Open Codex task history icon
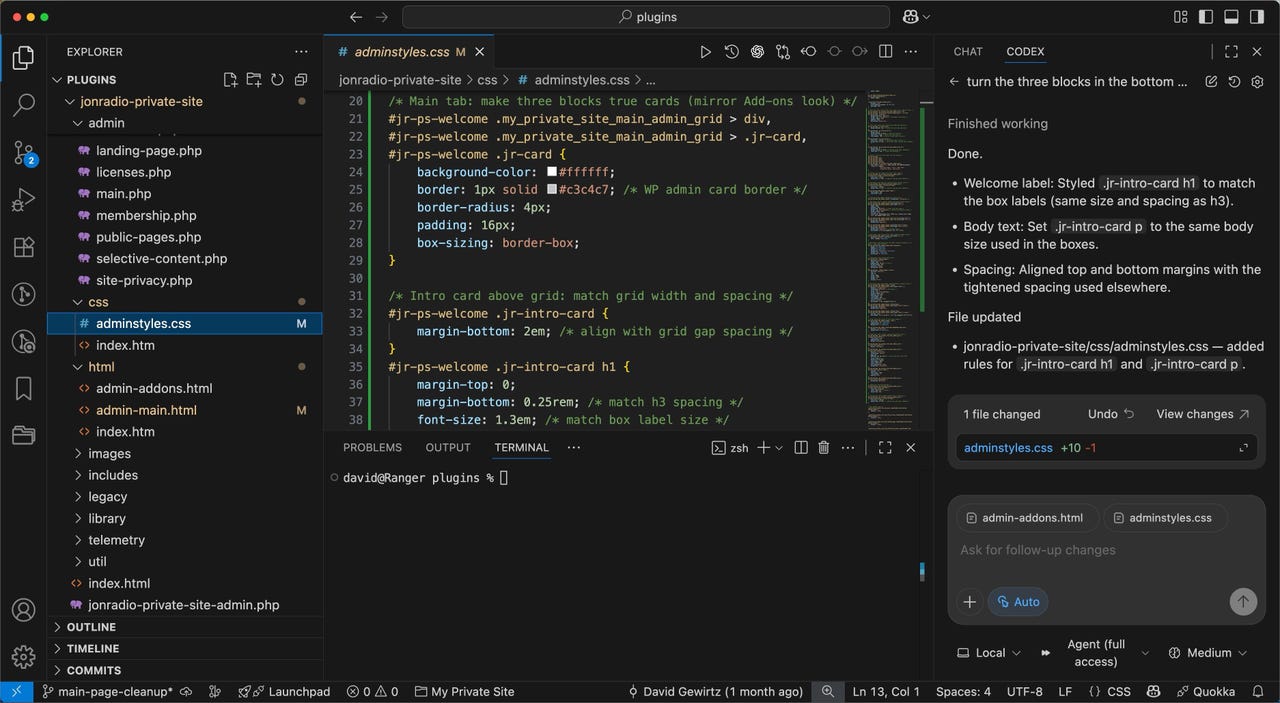This screenshot has height=703, width=1280. [x=1234, y=82]
